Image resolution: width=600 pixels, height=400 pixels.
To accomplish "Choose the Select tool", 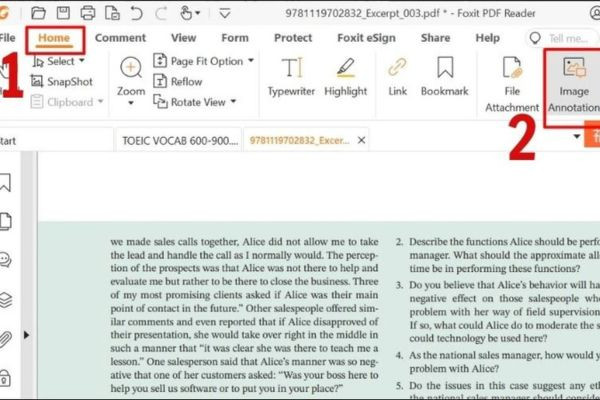I will click(54, 61).
